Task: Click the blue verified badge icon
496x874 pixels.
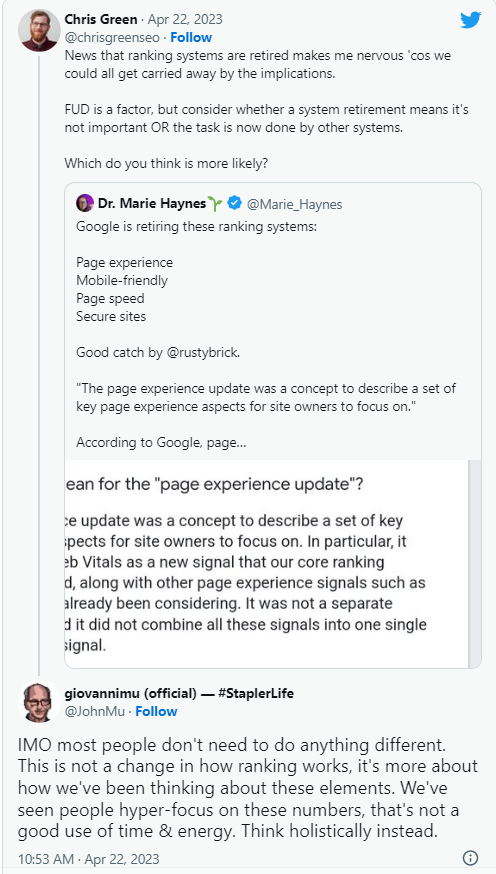Action: click(235, 203)
